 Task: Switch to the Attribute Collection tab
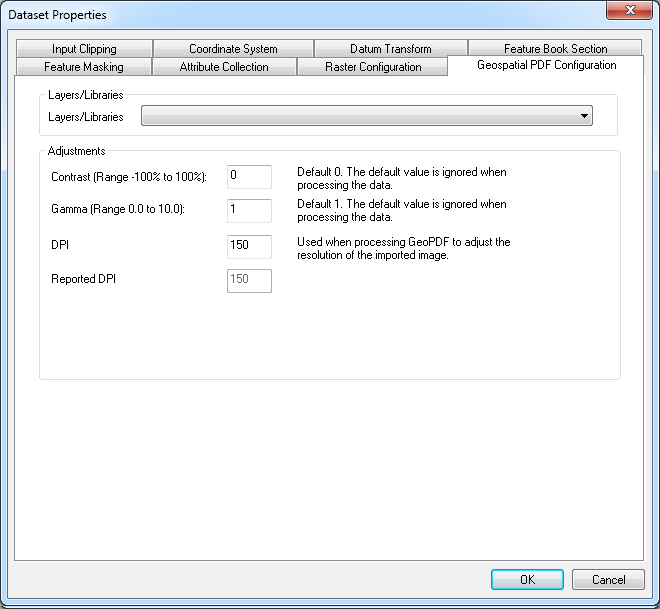[224, 67]
